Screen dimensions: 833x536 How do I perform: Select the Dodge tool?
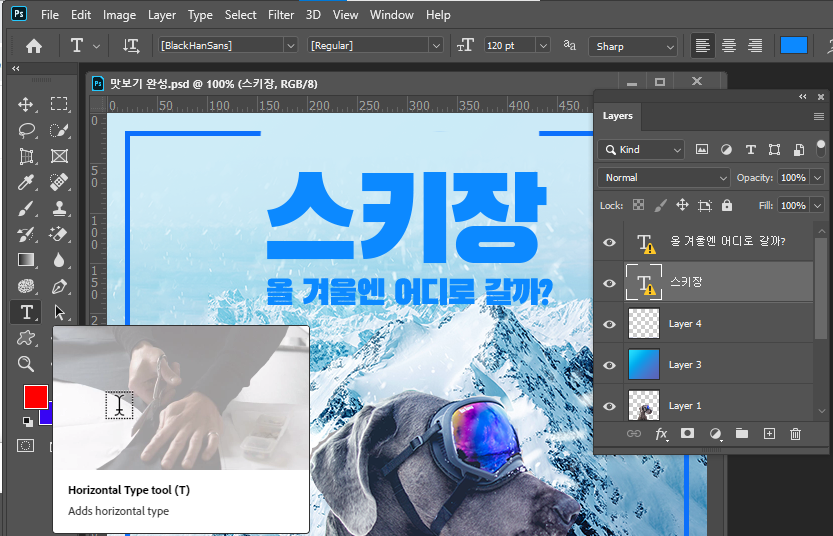click(x=26, y=286)
